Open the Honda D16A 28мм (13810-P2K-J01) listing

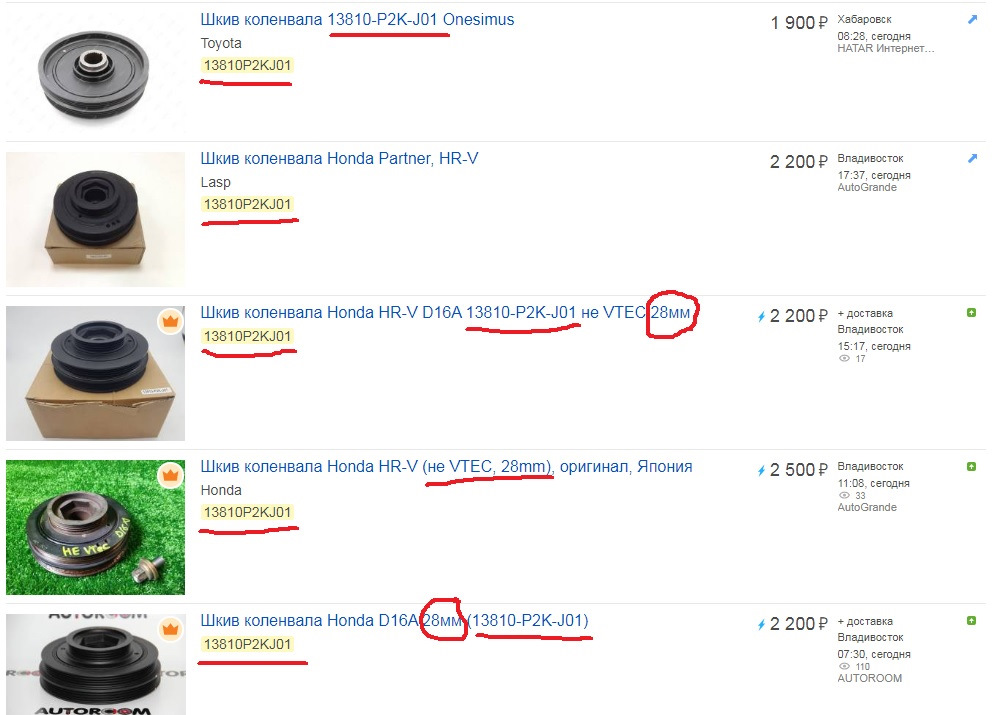(394, 621)
